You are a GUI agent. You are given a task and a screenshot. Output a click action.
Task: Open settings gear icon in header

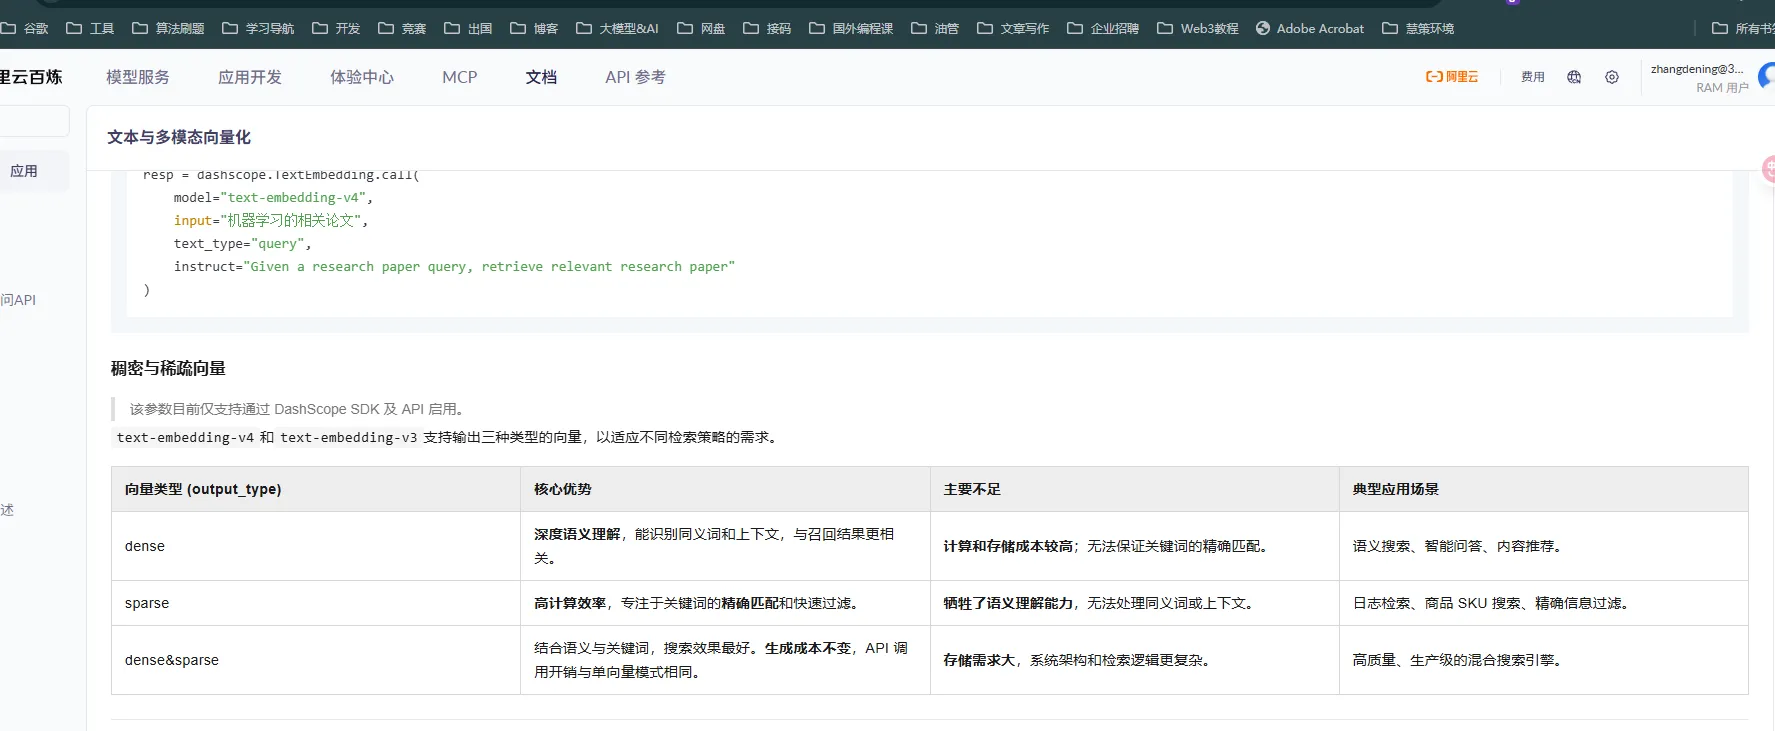pos(1612,77)
